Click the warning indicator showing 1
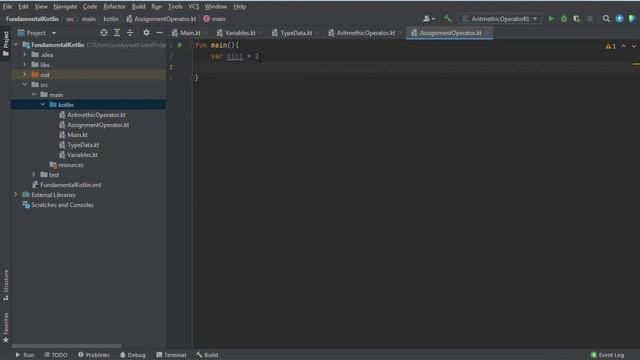The width and height of the screenshot is (640, 360). click(x=611, y=46)
